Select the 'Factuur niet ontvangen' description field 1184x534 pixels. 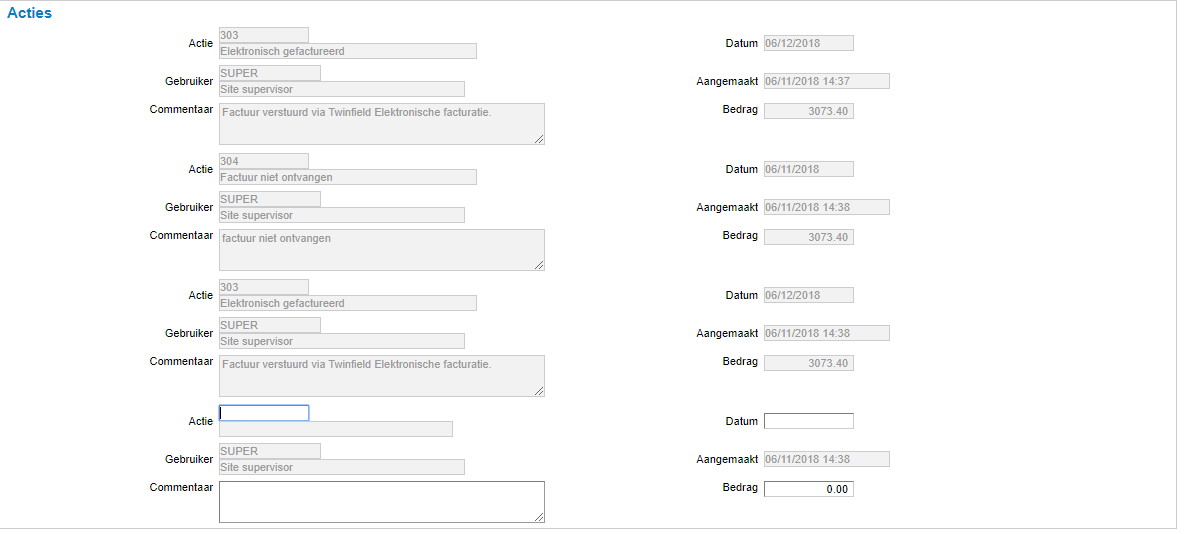click(x=347, y=177)
